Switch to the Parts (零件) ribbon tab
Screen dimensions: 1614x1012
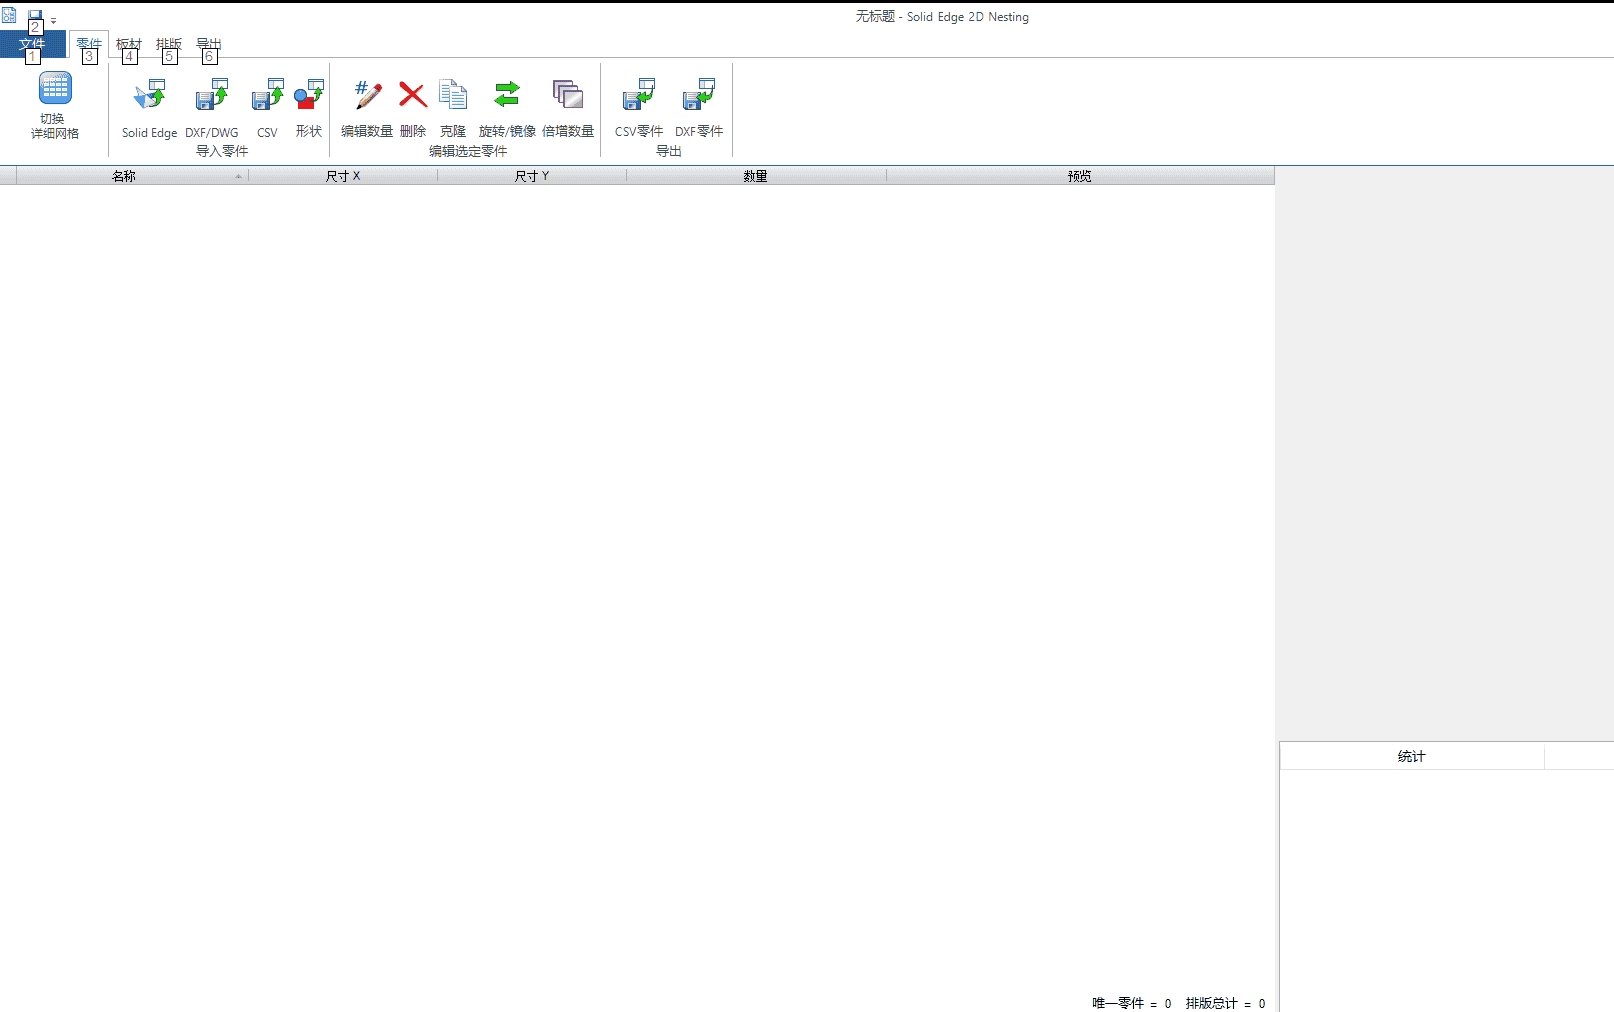pyautogui.click(x=89, y=44)
